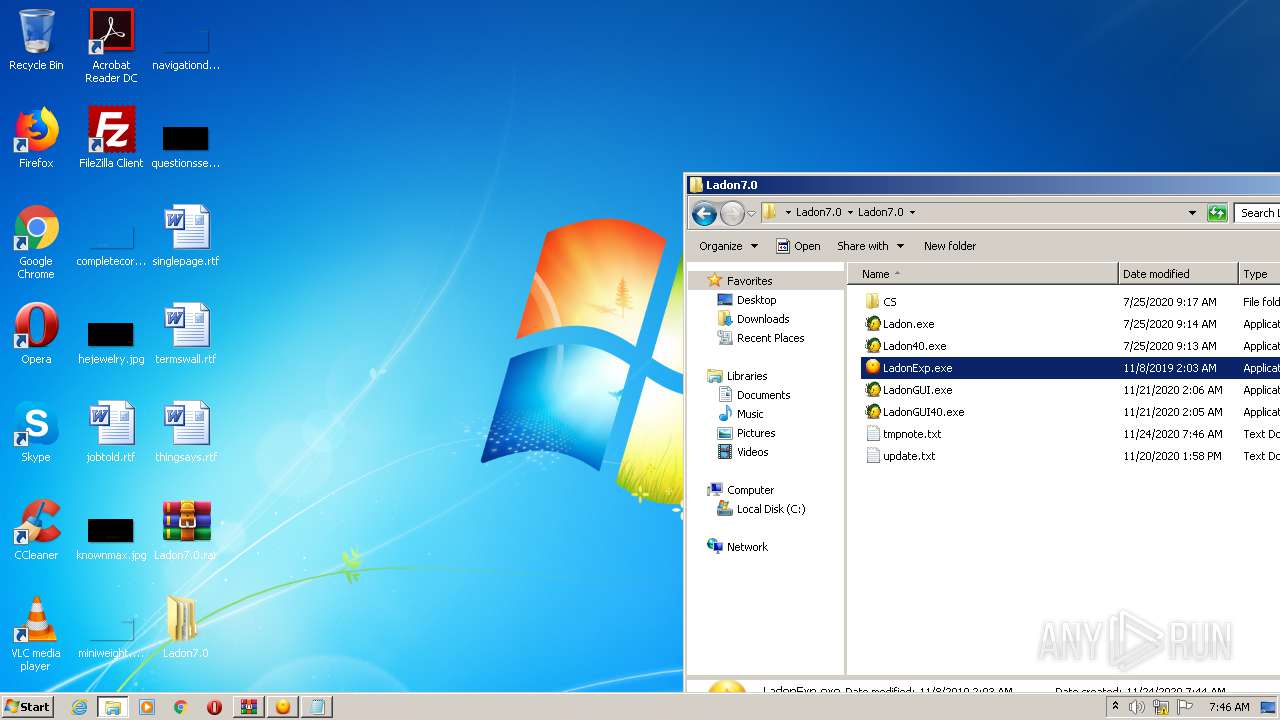Click Opera icon in taskbar
Image resolution: width=1280 pixels, height=720 pixels.
[215, 707]
